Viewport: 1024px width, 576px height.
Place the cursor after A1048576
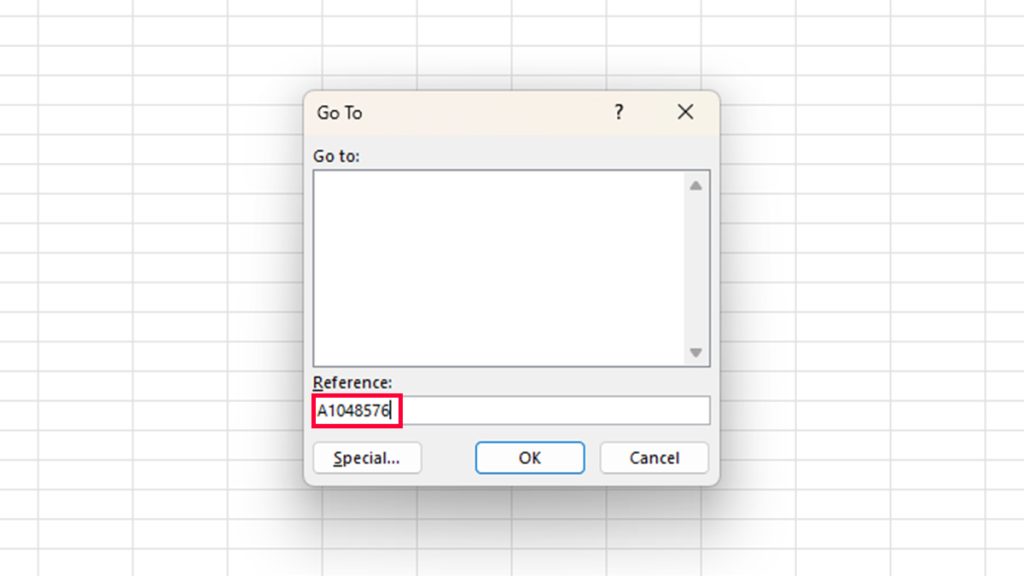click(x=392, y=409)
